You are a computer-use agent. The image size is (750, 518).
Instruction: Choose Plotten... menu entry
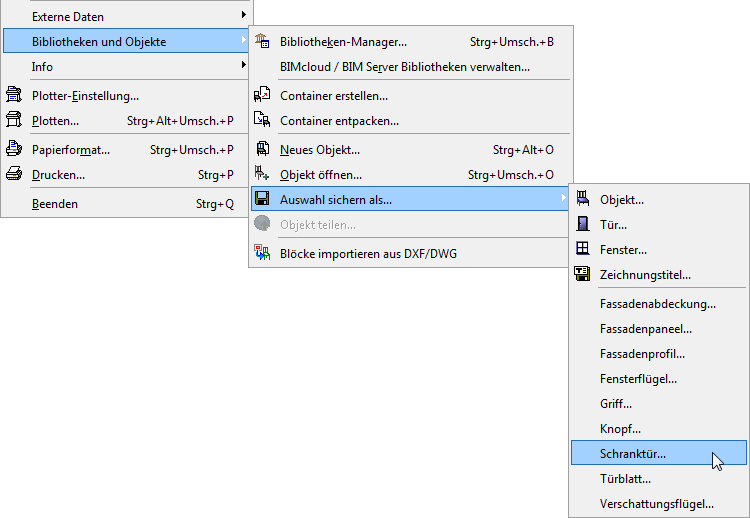tap(126, 121)
